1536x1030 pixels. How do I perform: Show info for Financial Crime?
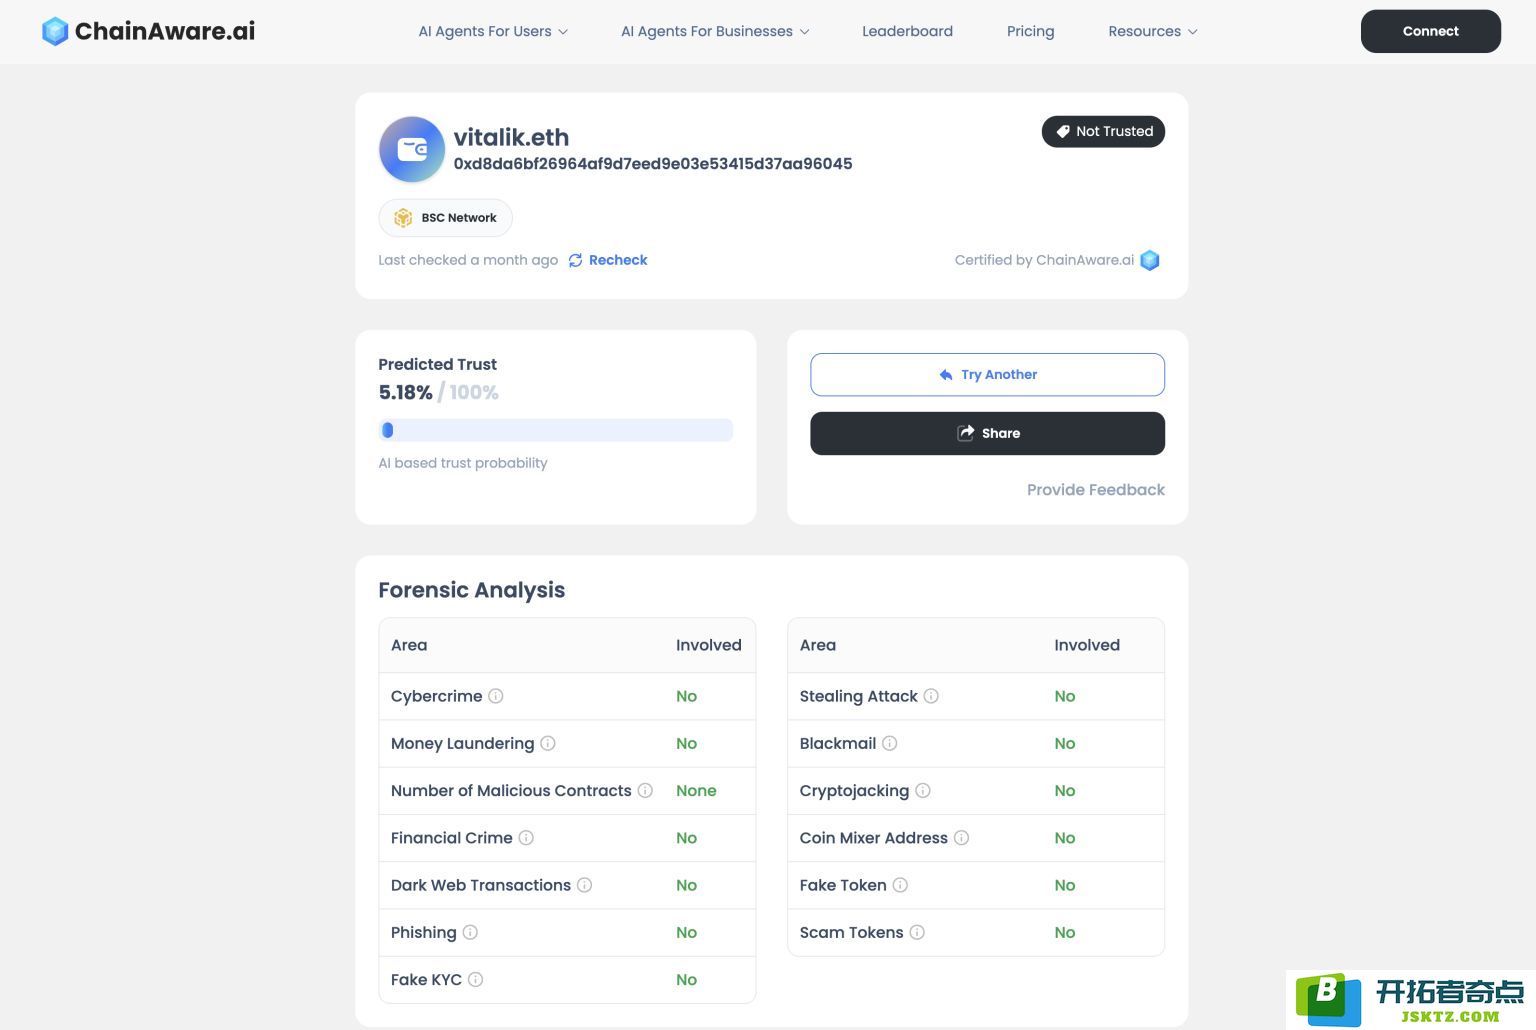[x=526, y=838]
